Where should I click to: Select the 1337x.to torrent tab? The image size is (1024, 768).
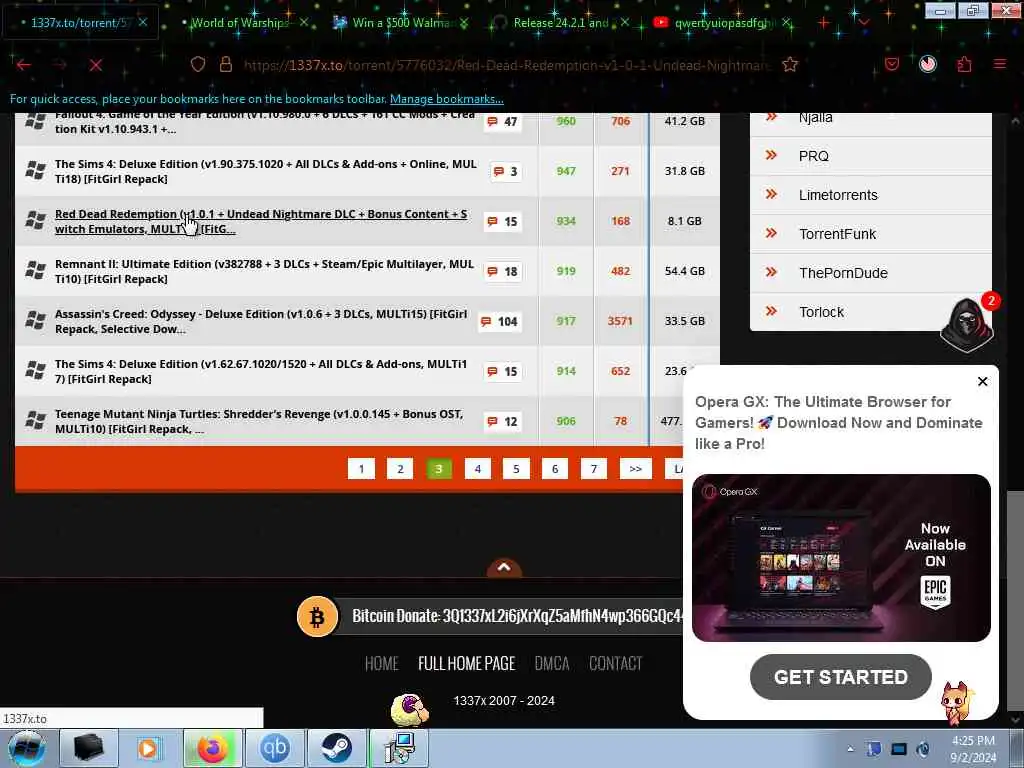[82, 22]
